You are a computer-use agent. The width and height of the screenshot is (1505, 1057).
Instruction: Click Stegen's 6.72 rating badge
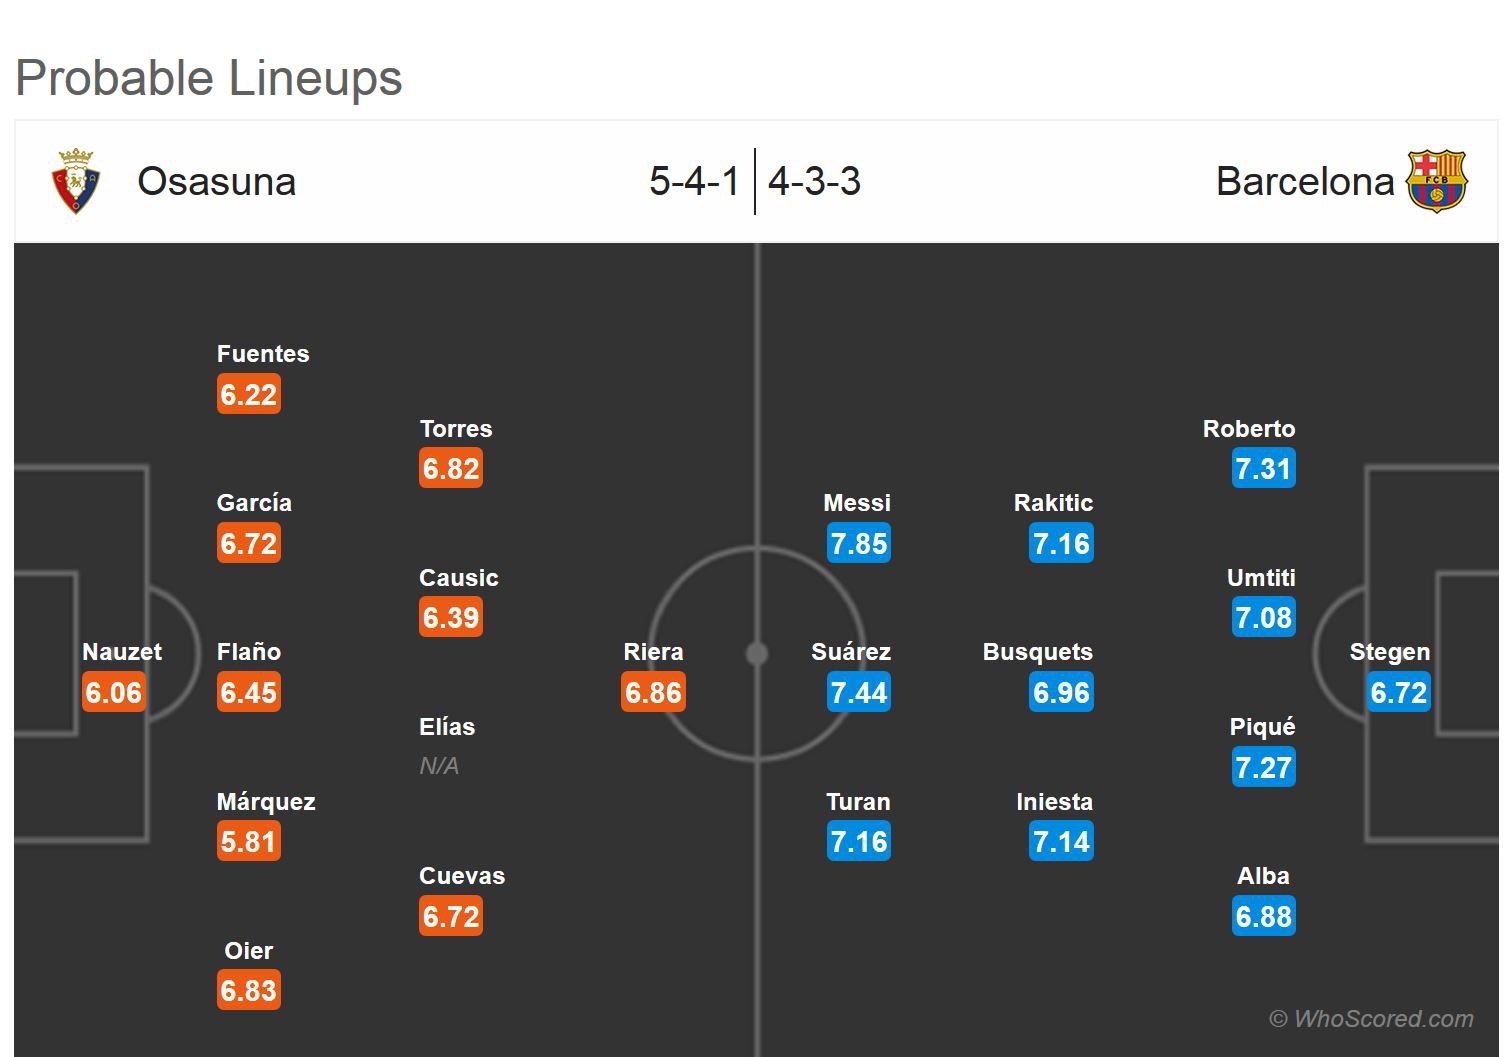point(1398,693)
